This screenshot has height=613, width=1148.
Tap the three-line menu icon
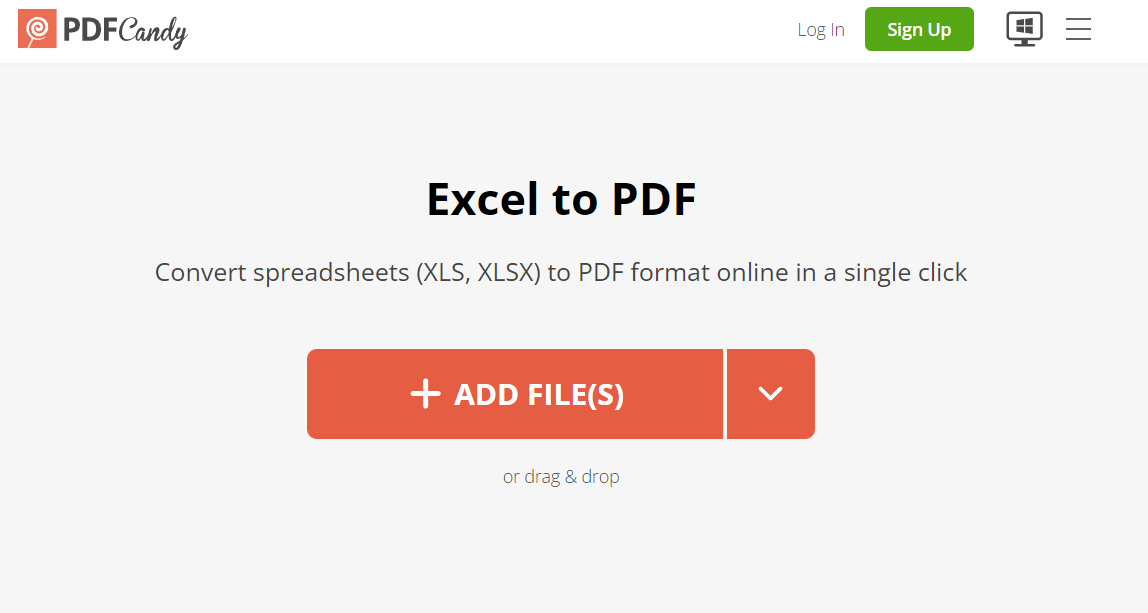click(x=1078, y=29)
